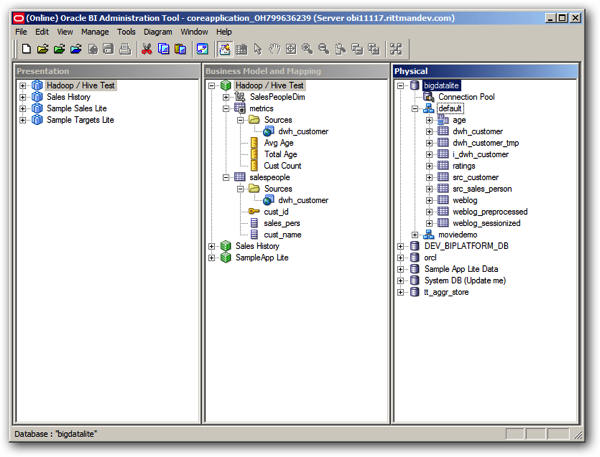The image size is (600, 457).
Task: Select the Connection Pool item
Action: point(466,97)
